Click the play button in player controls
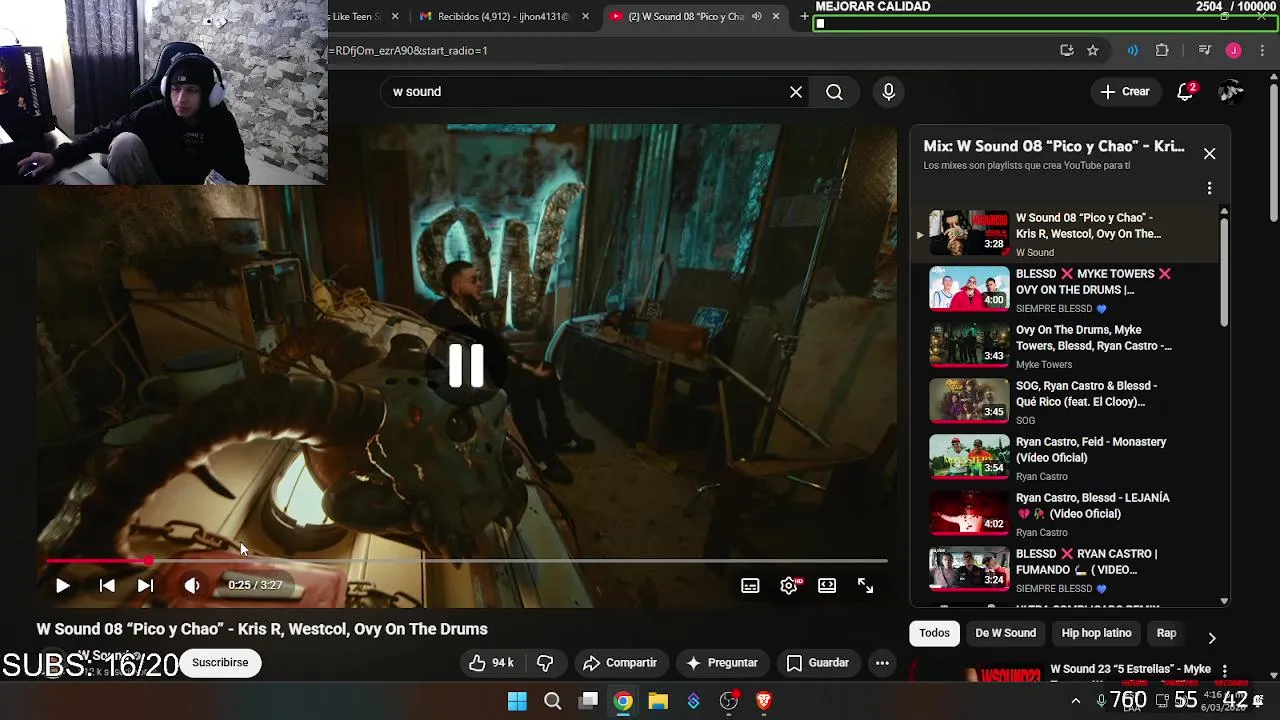The width and height of the screenshot is (1280, 720). click(62, 586)
